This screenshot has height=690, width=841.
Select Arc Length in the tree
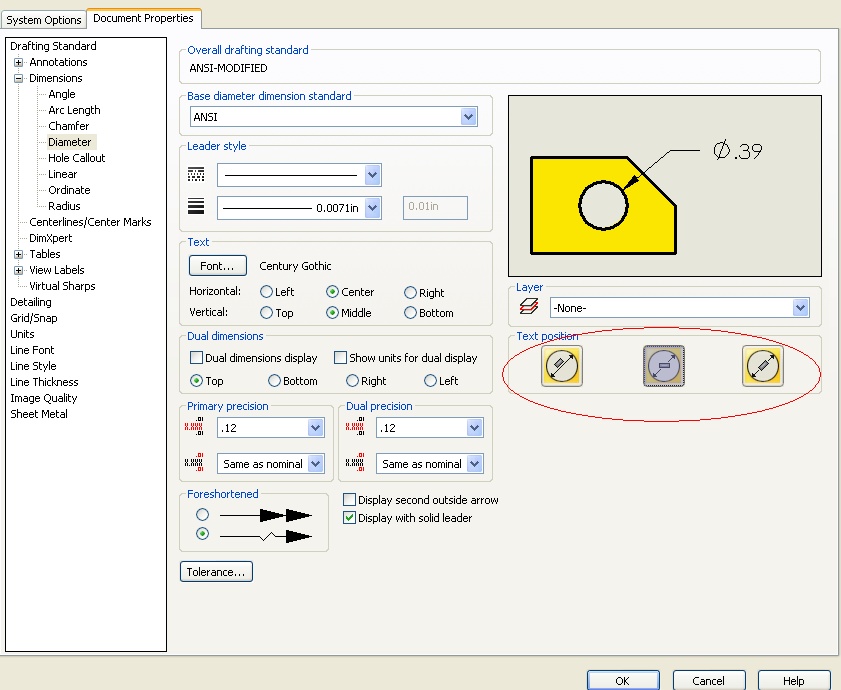coord(74,110)
